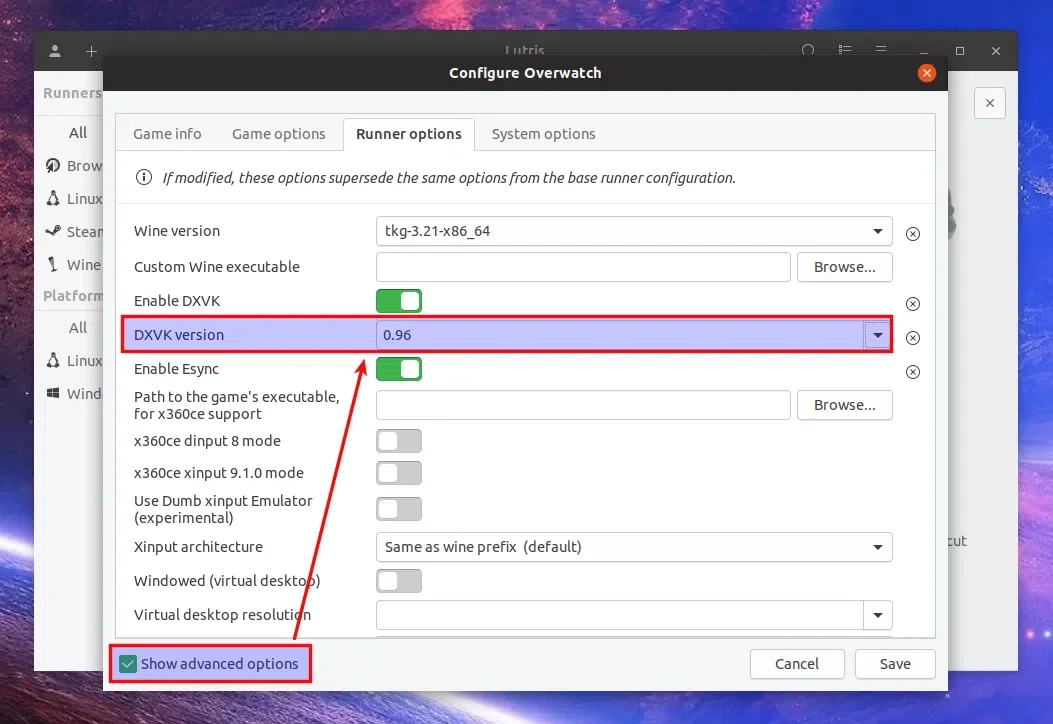Click the Cancel button
Screen dimensions: 1053x724
tap(797, 664)
